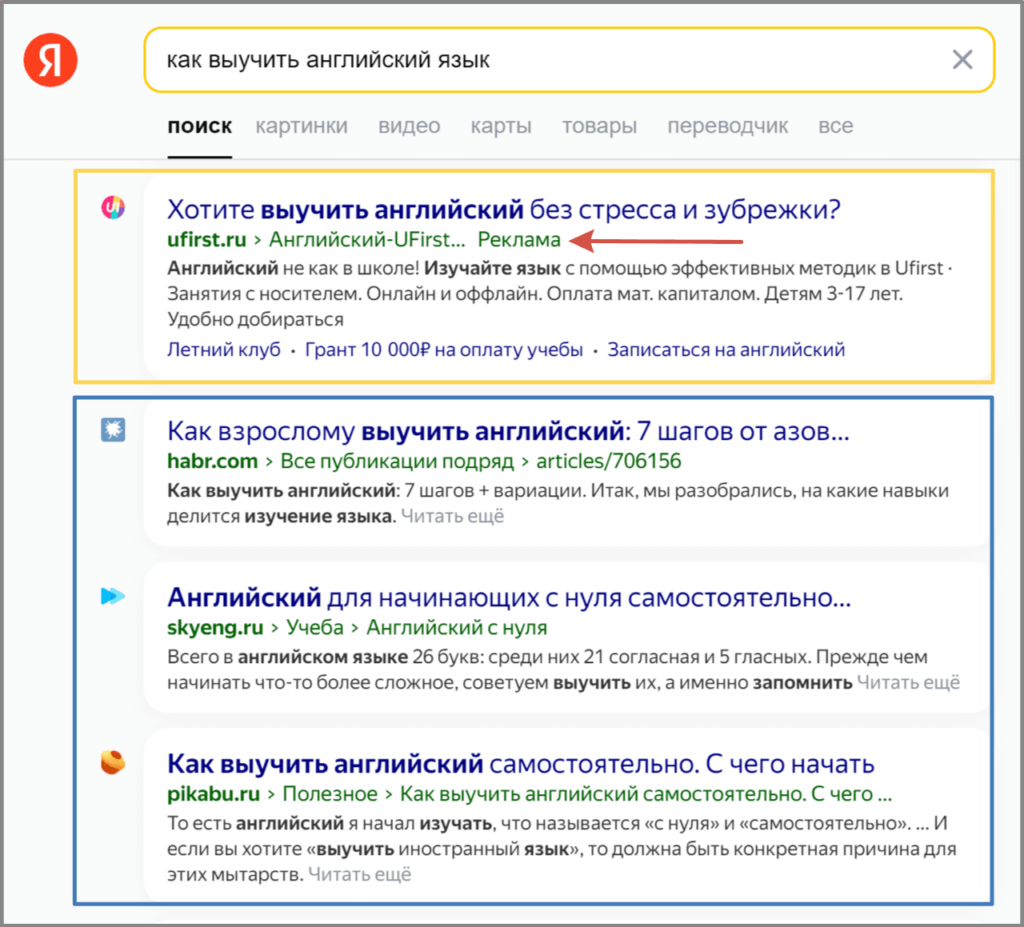Open ad headline about learning without stress
Image resolution: width=1024 pixels, height=927 pixels.
(x=503, y=210)
